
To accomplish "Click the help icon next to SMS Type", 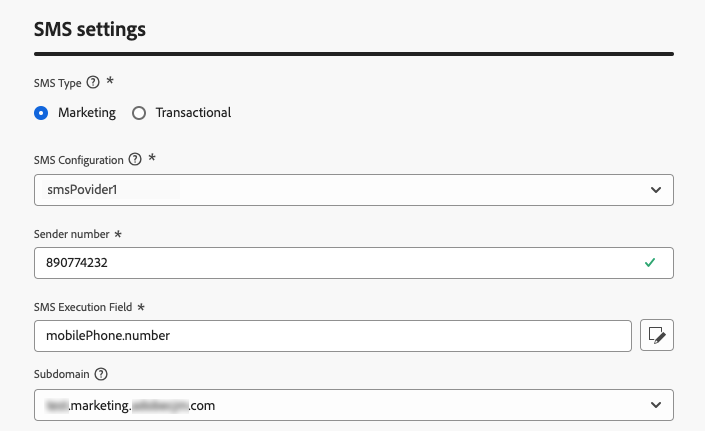I will [x=93, y=82].
